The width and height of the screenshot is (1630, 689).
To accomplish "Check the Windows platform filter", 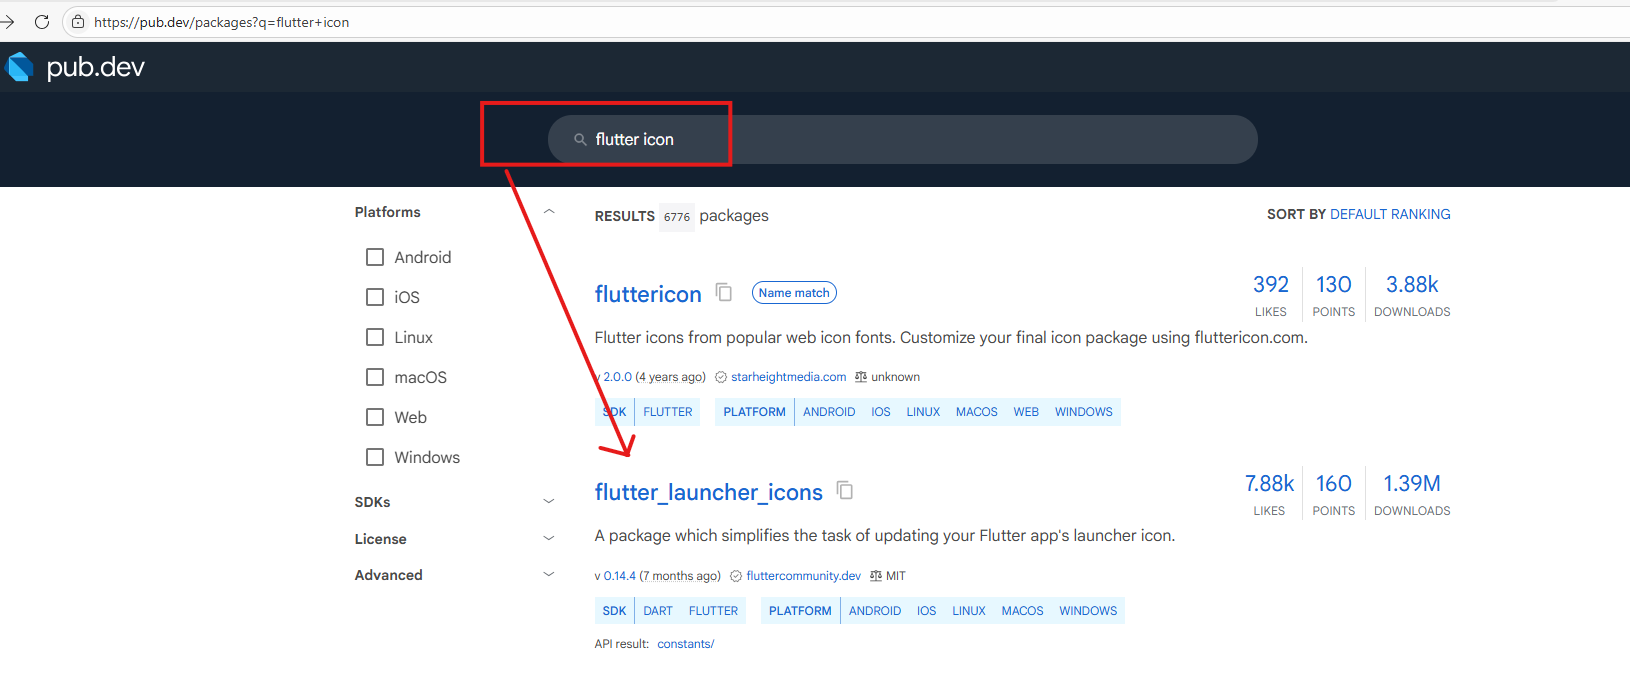I will [x=375, y=458].
